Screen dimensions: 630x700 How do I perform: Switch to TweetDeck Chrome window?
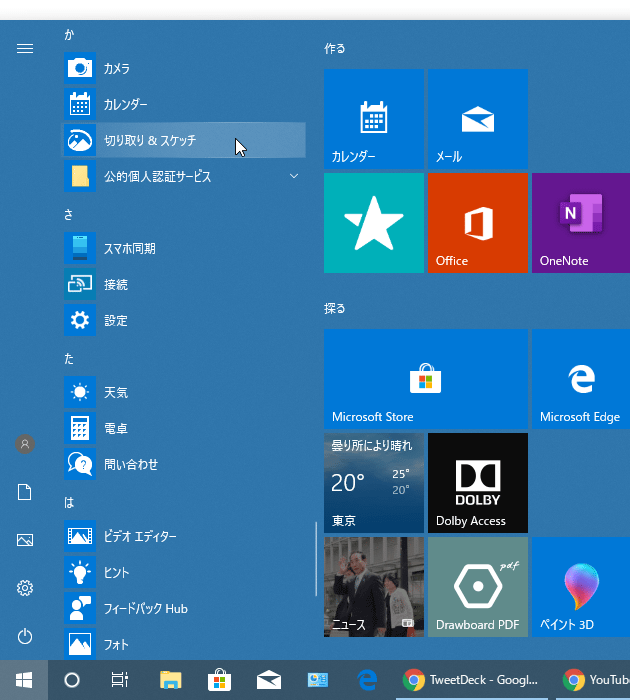[x=471, y=680]
